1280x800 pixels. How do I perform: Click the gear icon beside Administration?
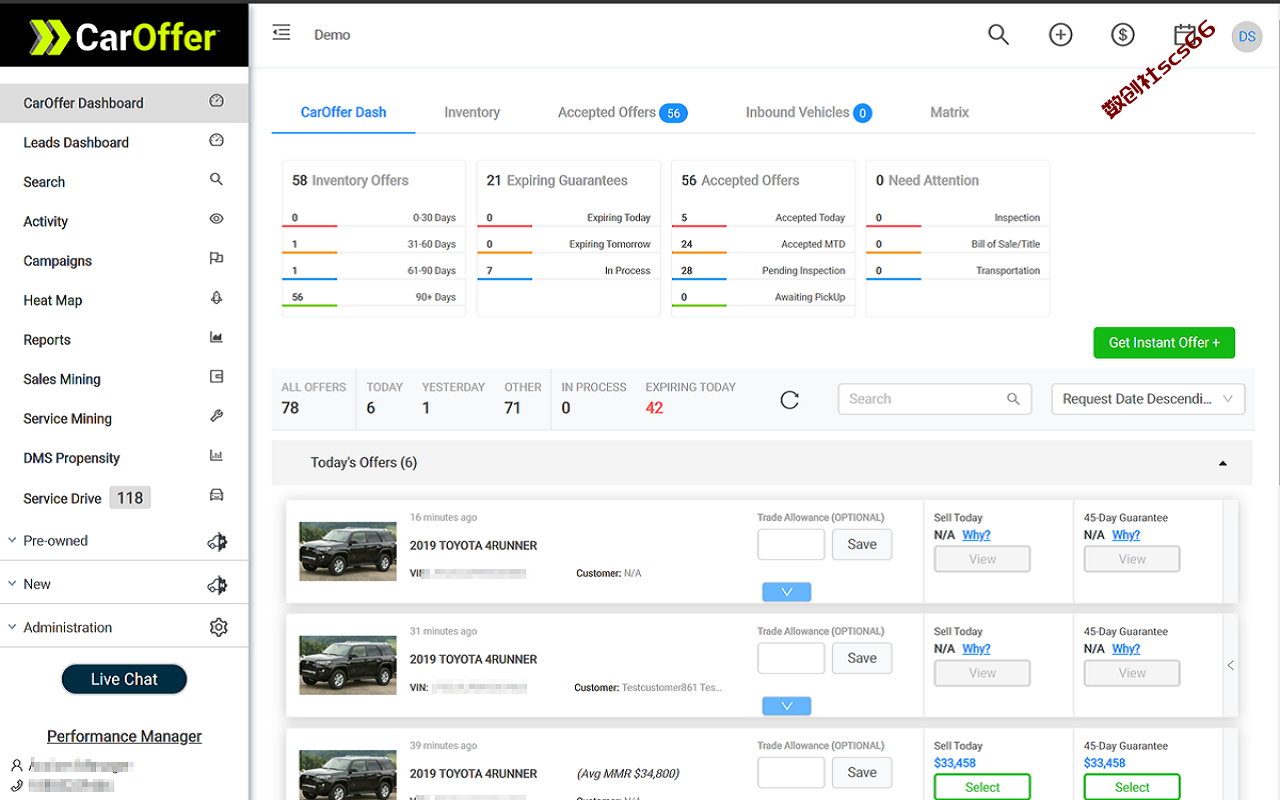(x=219, y=627)
